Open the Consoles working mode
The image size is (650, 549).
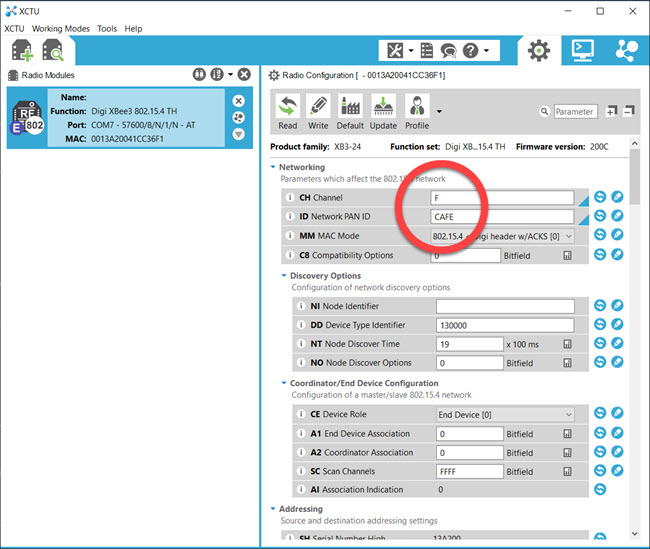[582, 49]
